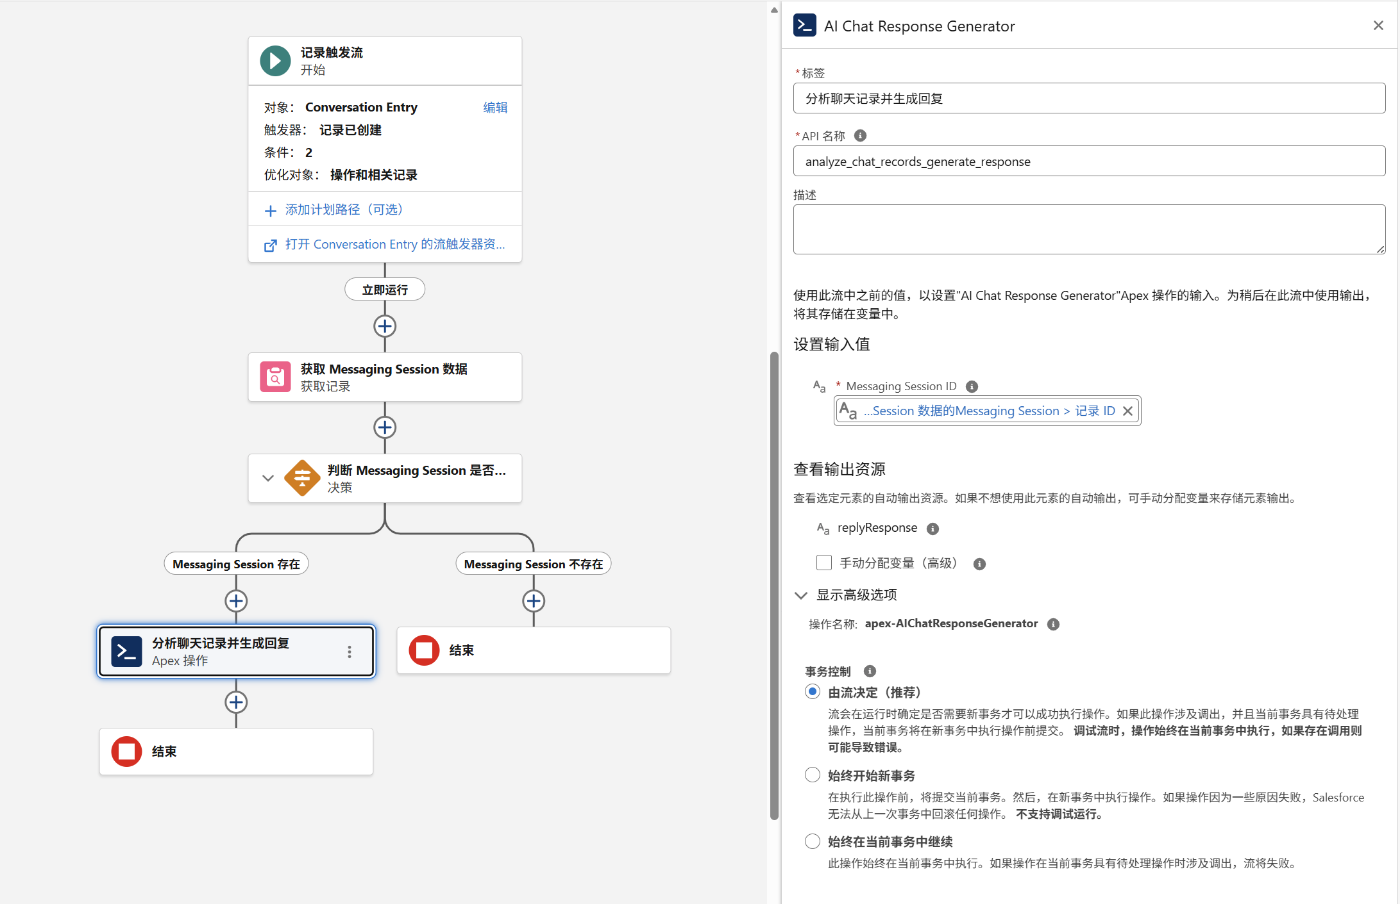This screenshot has height=904, width=1400.
Task: Click the 立即运行 path label
Action: click(x=385, y=290)
